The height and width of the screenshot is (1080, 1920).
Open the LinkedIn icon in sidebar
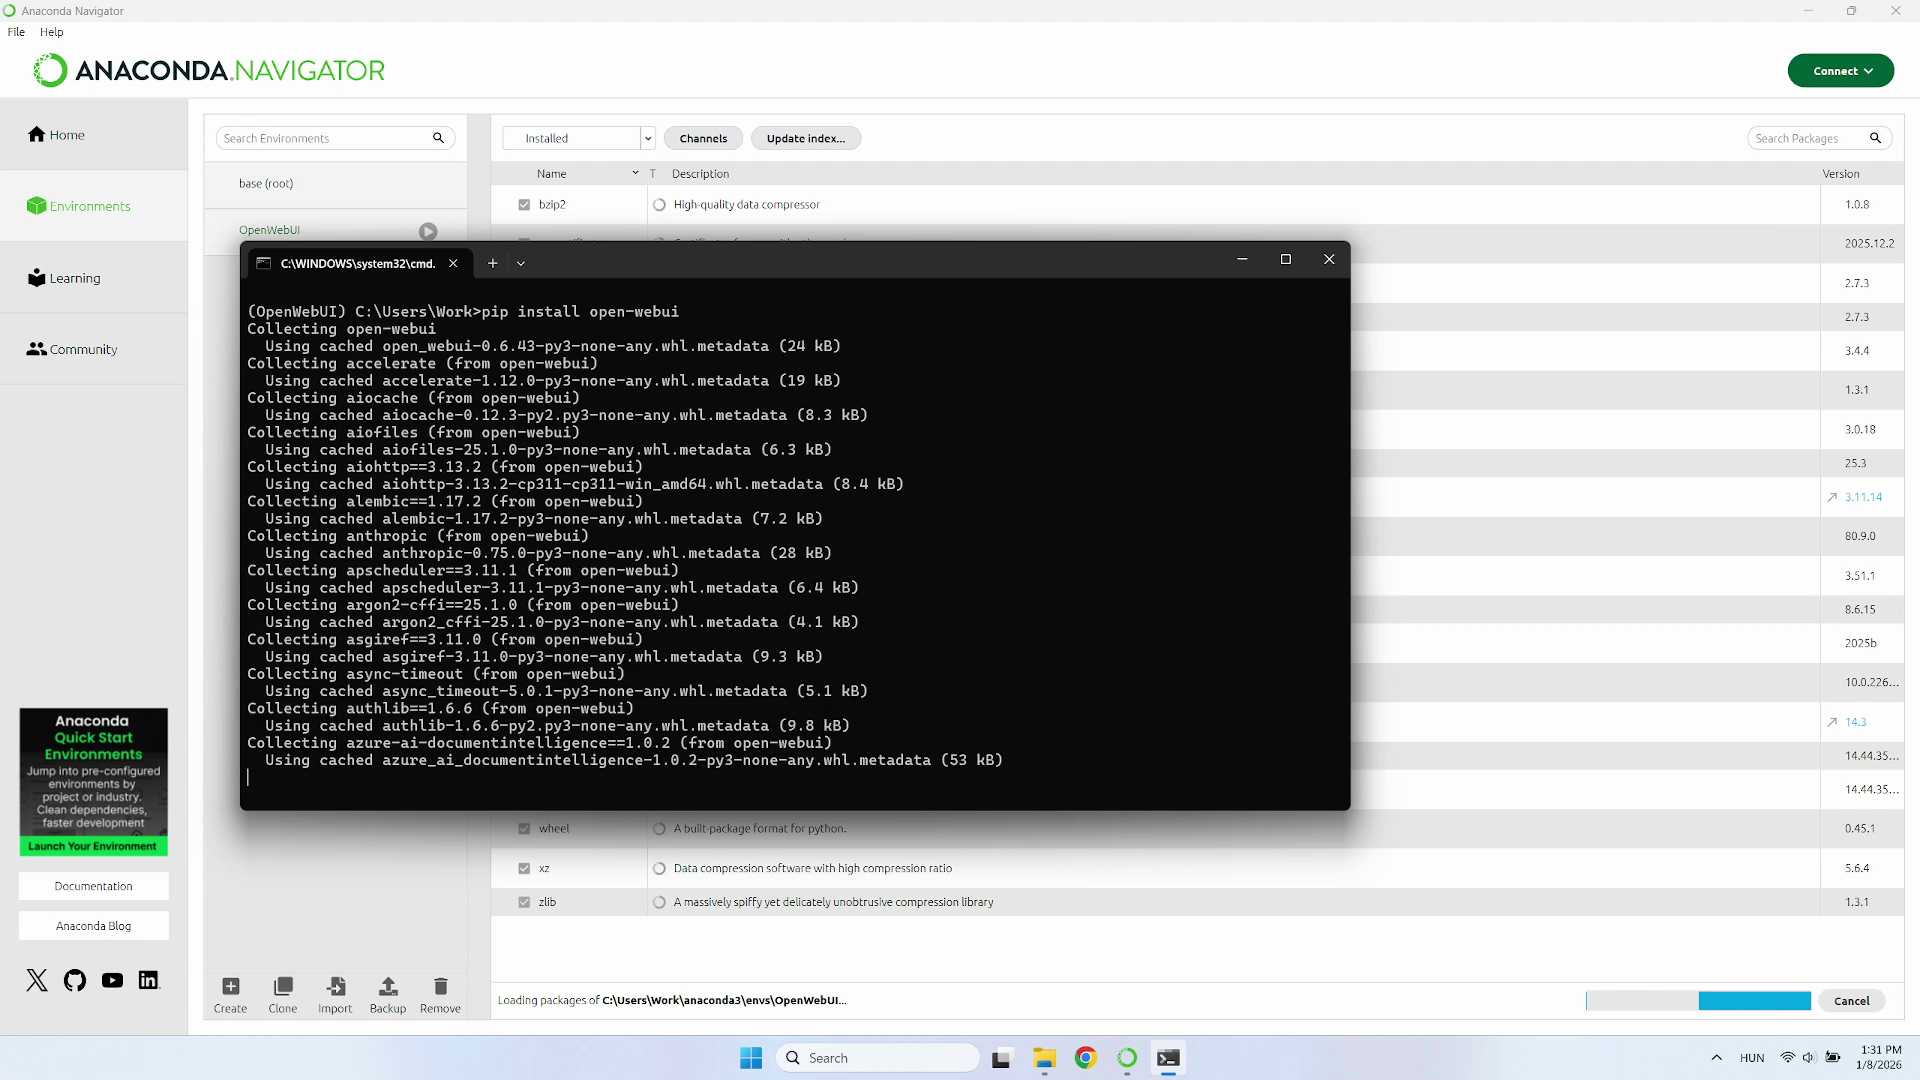(149, 980)
